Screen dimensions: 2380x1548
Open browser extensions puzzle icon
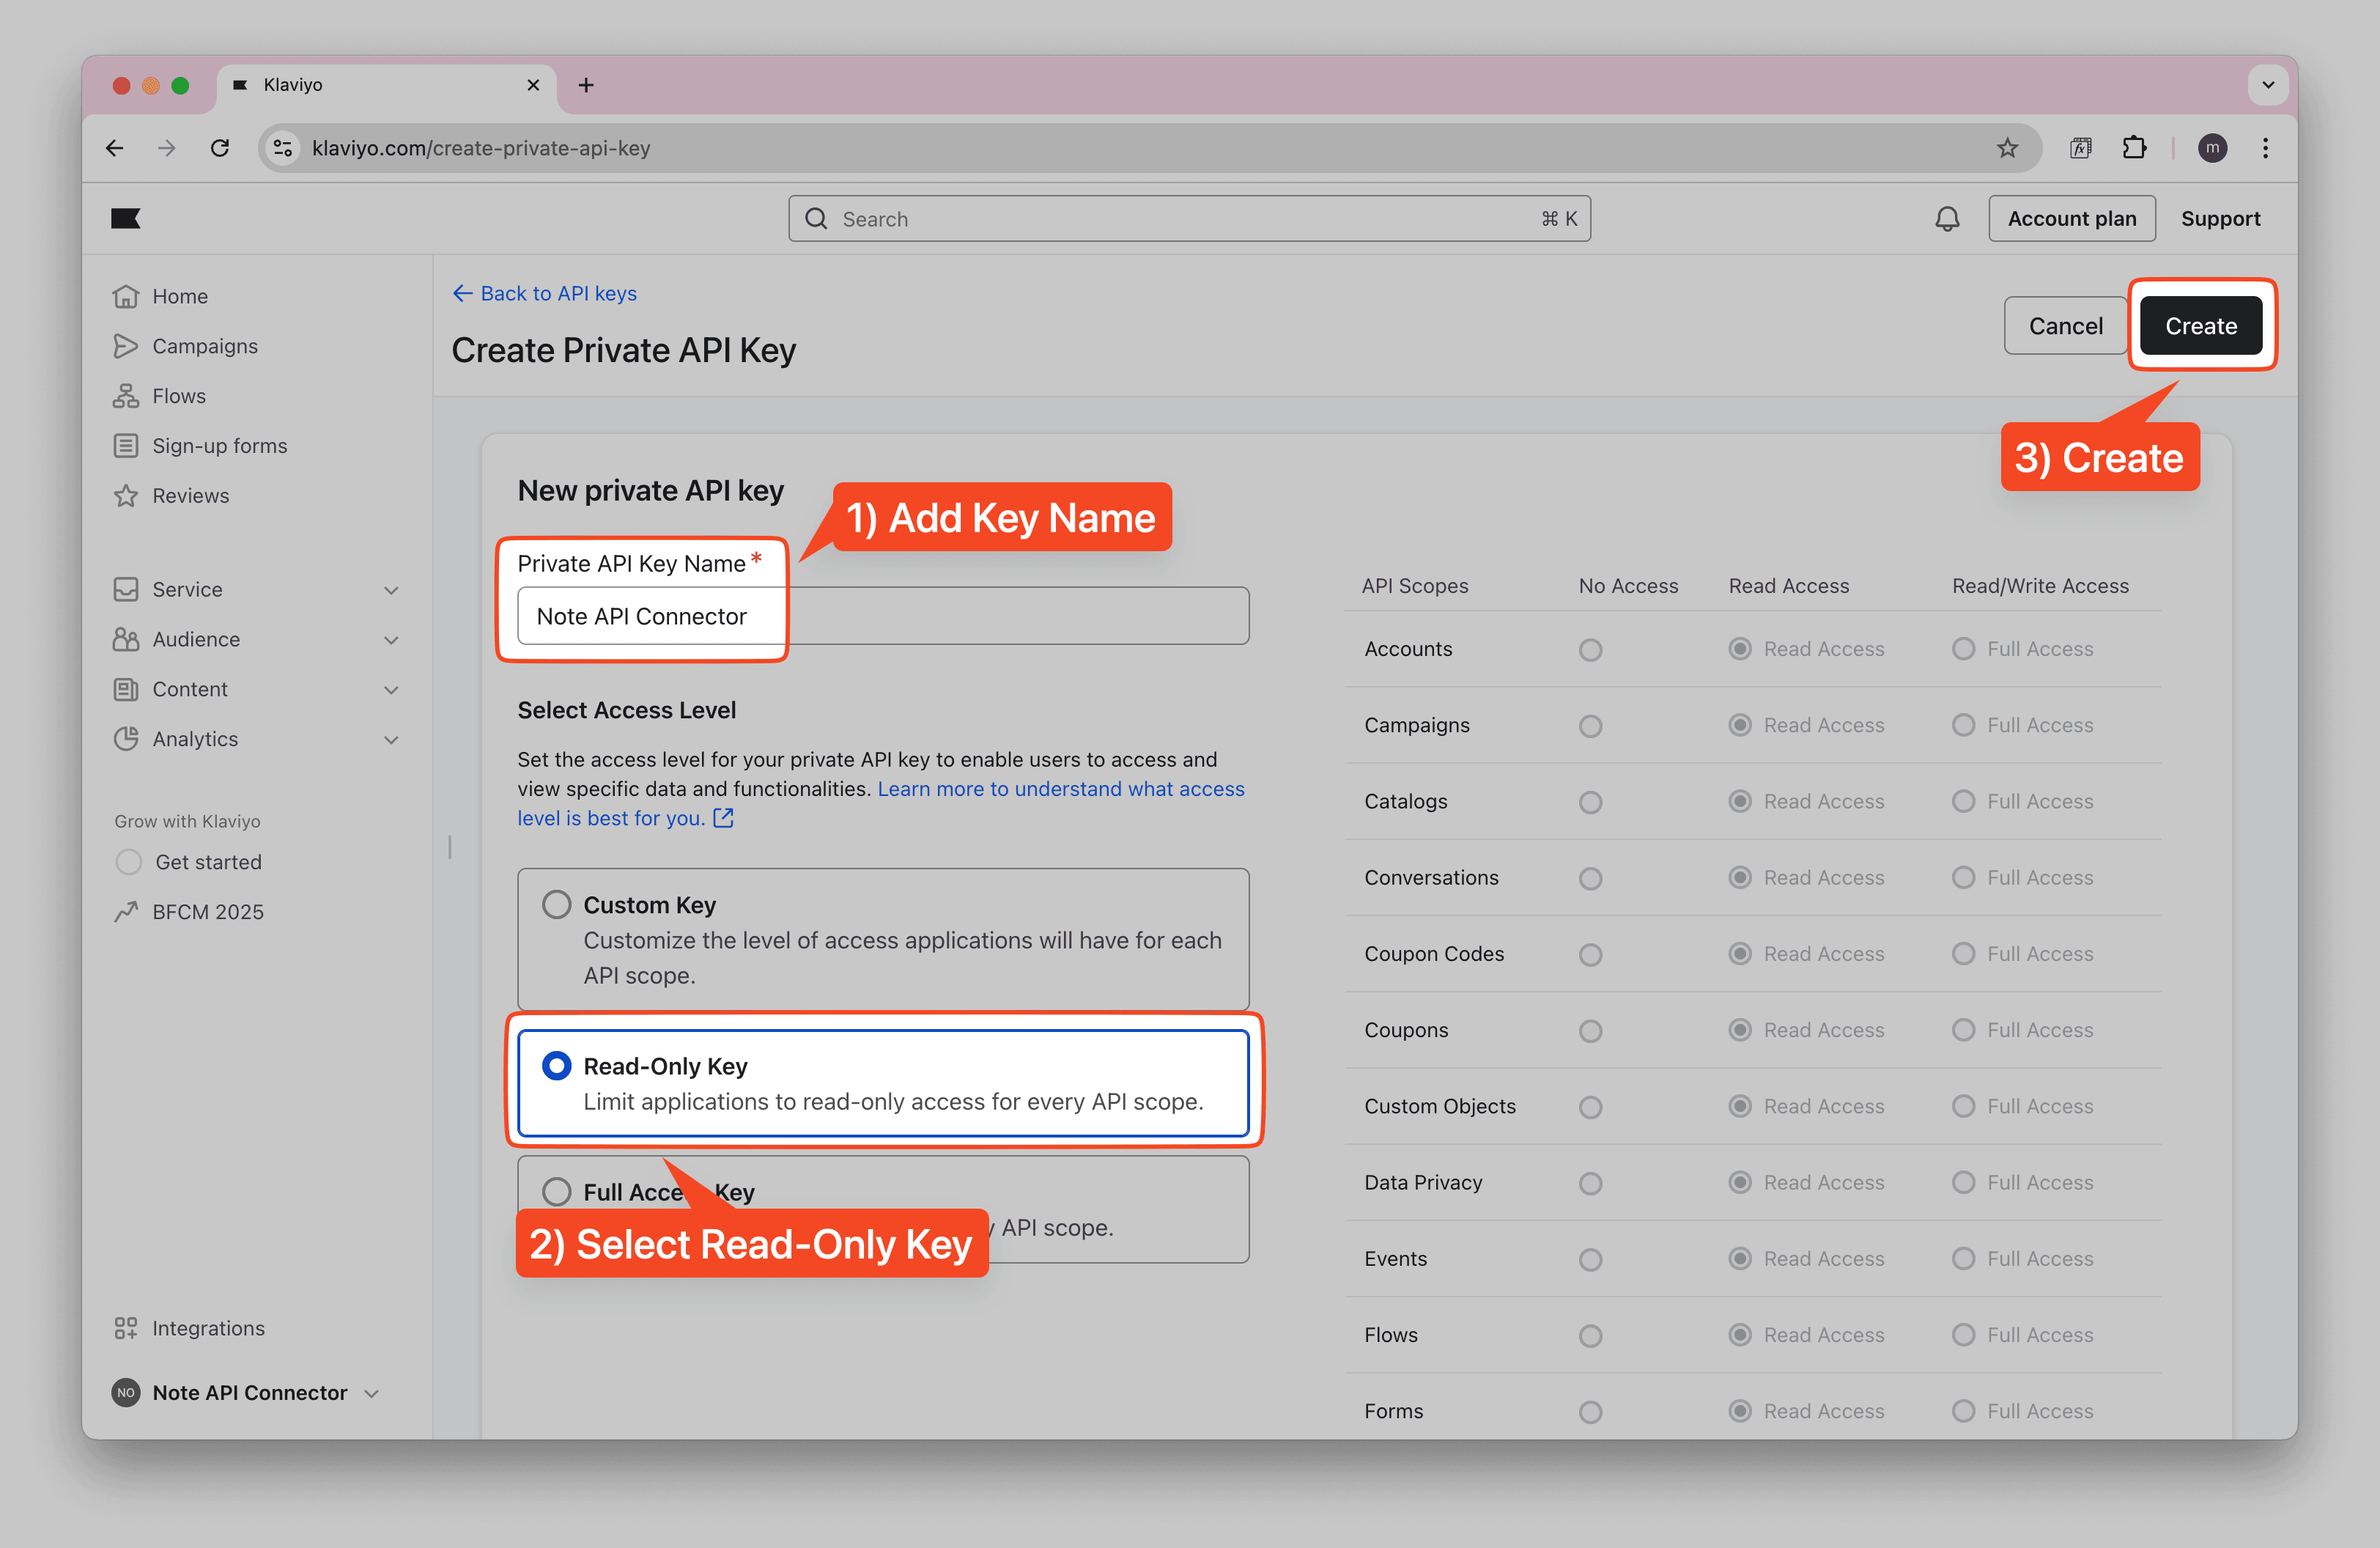pos(2134,148)
